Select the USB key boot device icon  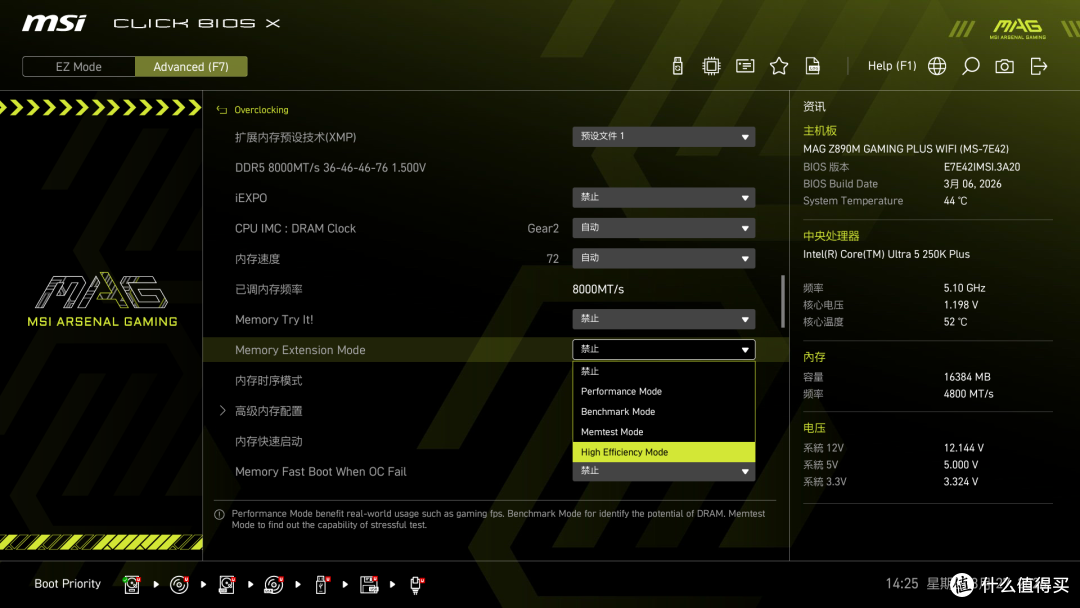coord(322,585)
